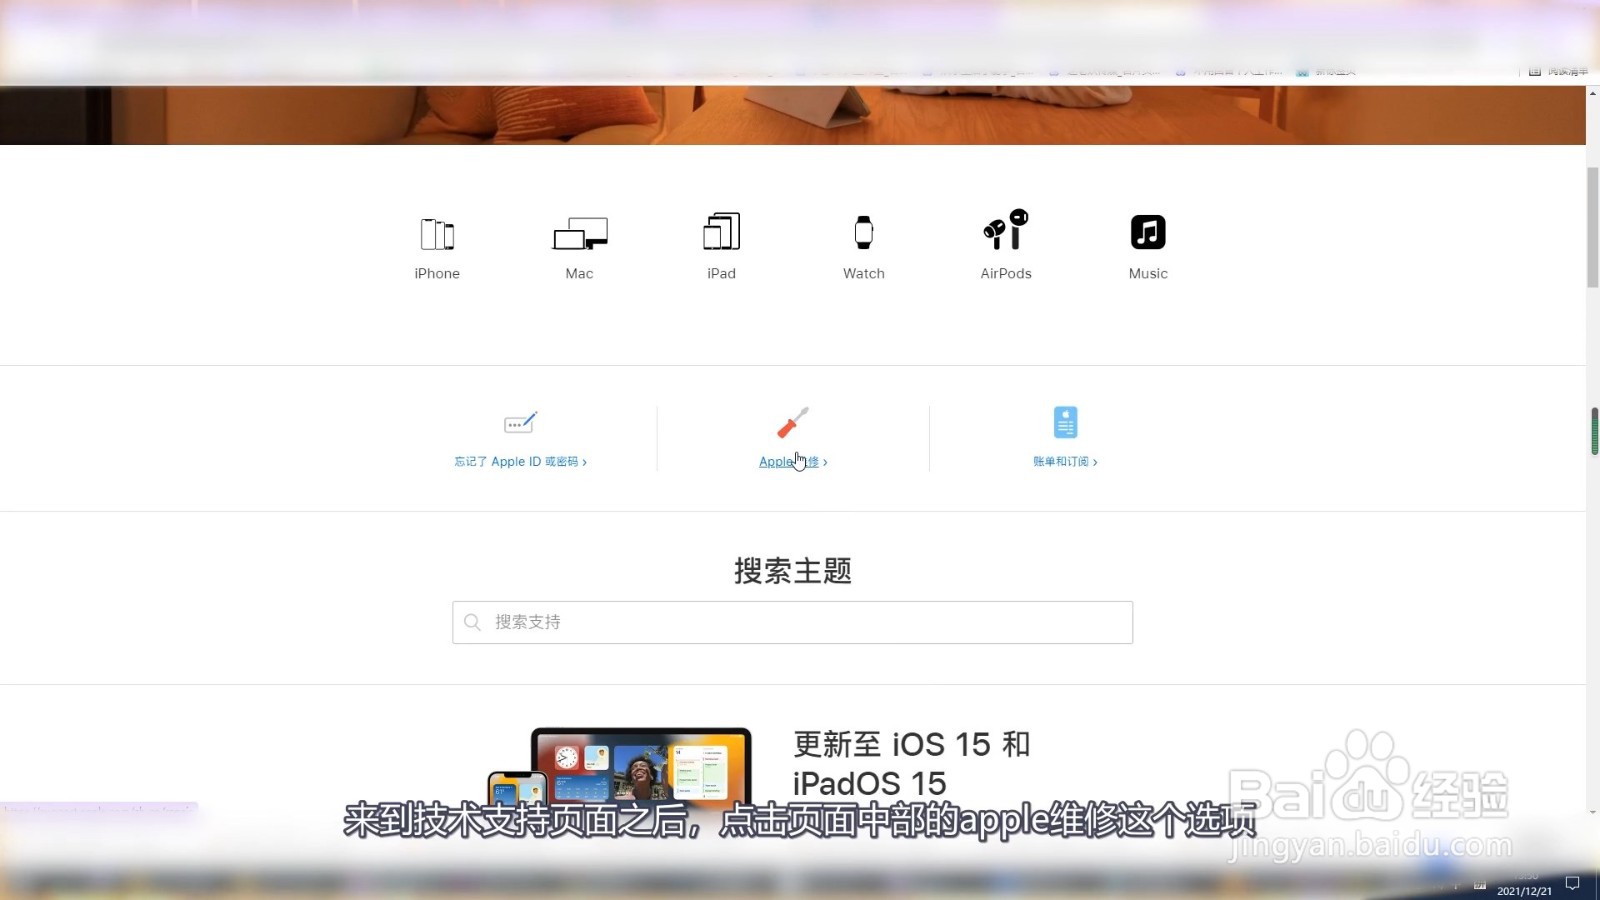1600x900 pixels.
Task: Open the iPhone support icon
Action: pyautogui.click(x=437, y=234)
